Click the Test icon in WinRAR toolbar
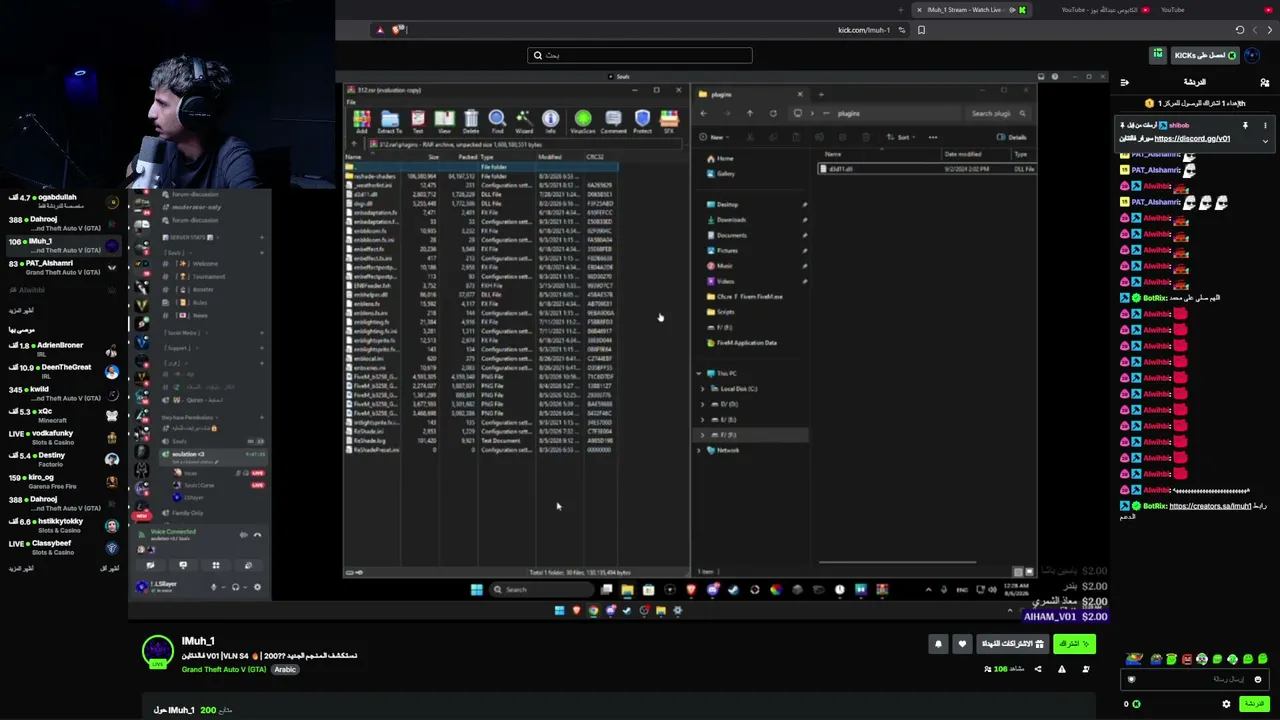The height and width of the screenshot is (720, 1280). [x=418, y=122]
